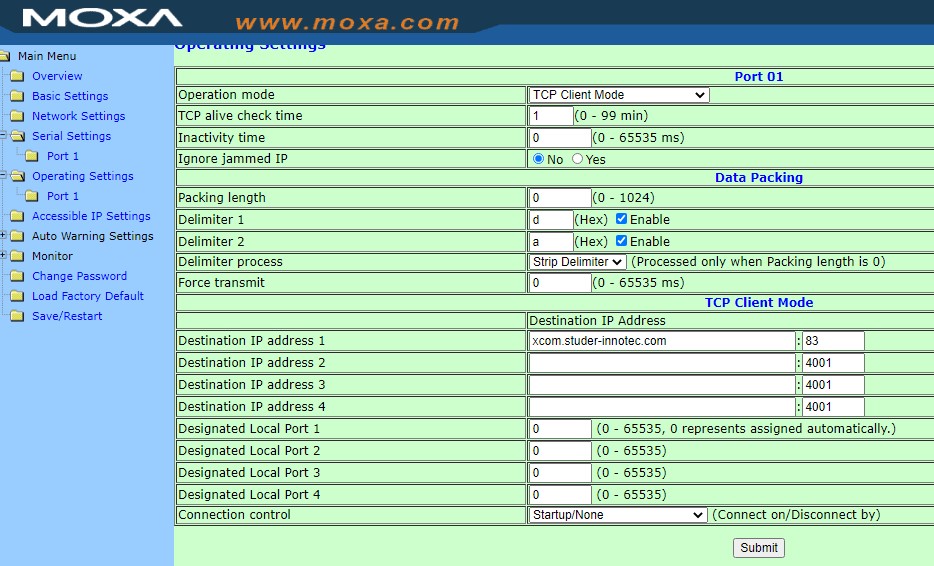
Task: Click the Save/Restart folder icon
Action: tap(16, 316)
